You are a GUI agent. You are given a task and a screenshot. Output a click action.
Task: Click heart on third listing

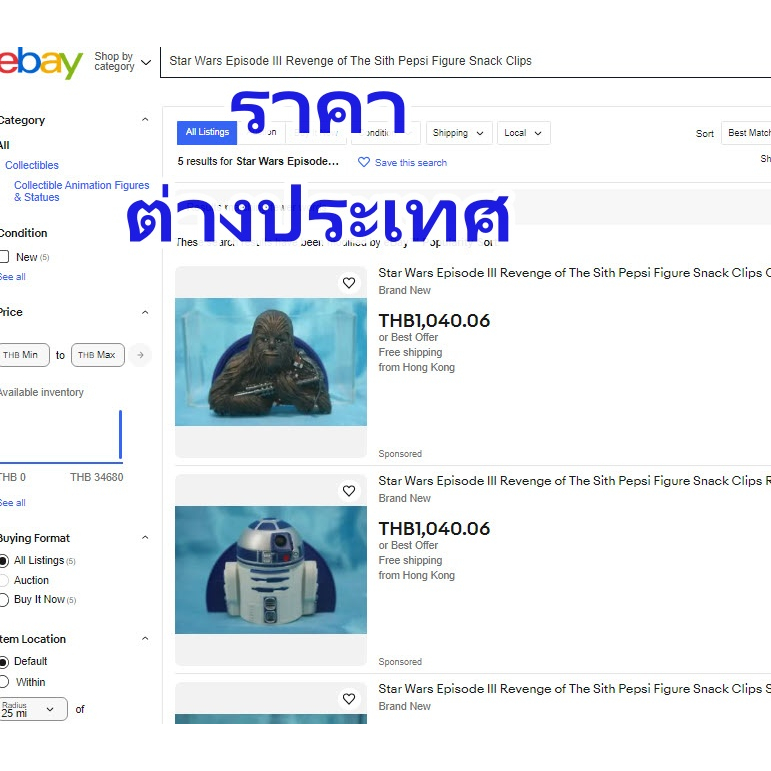coord(349,699)
